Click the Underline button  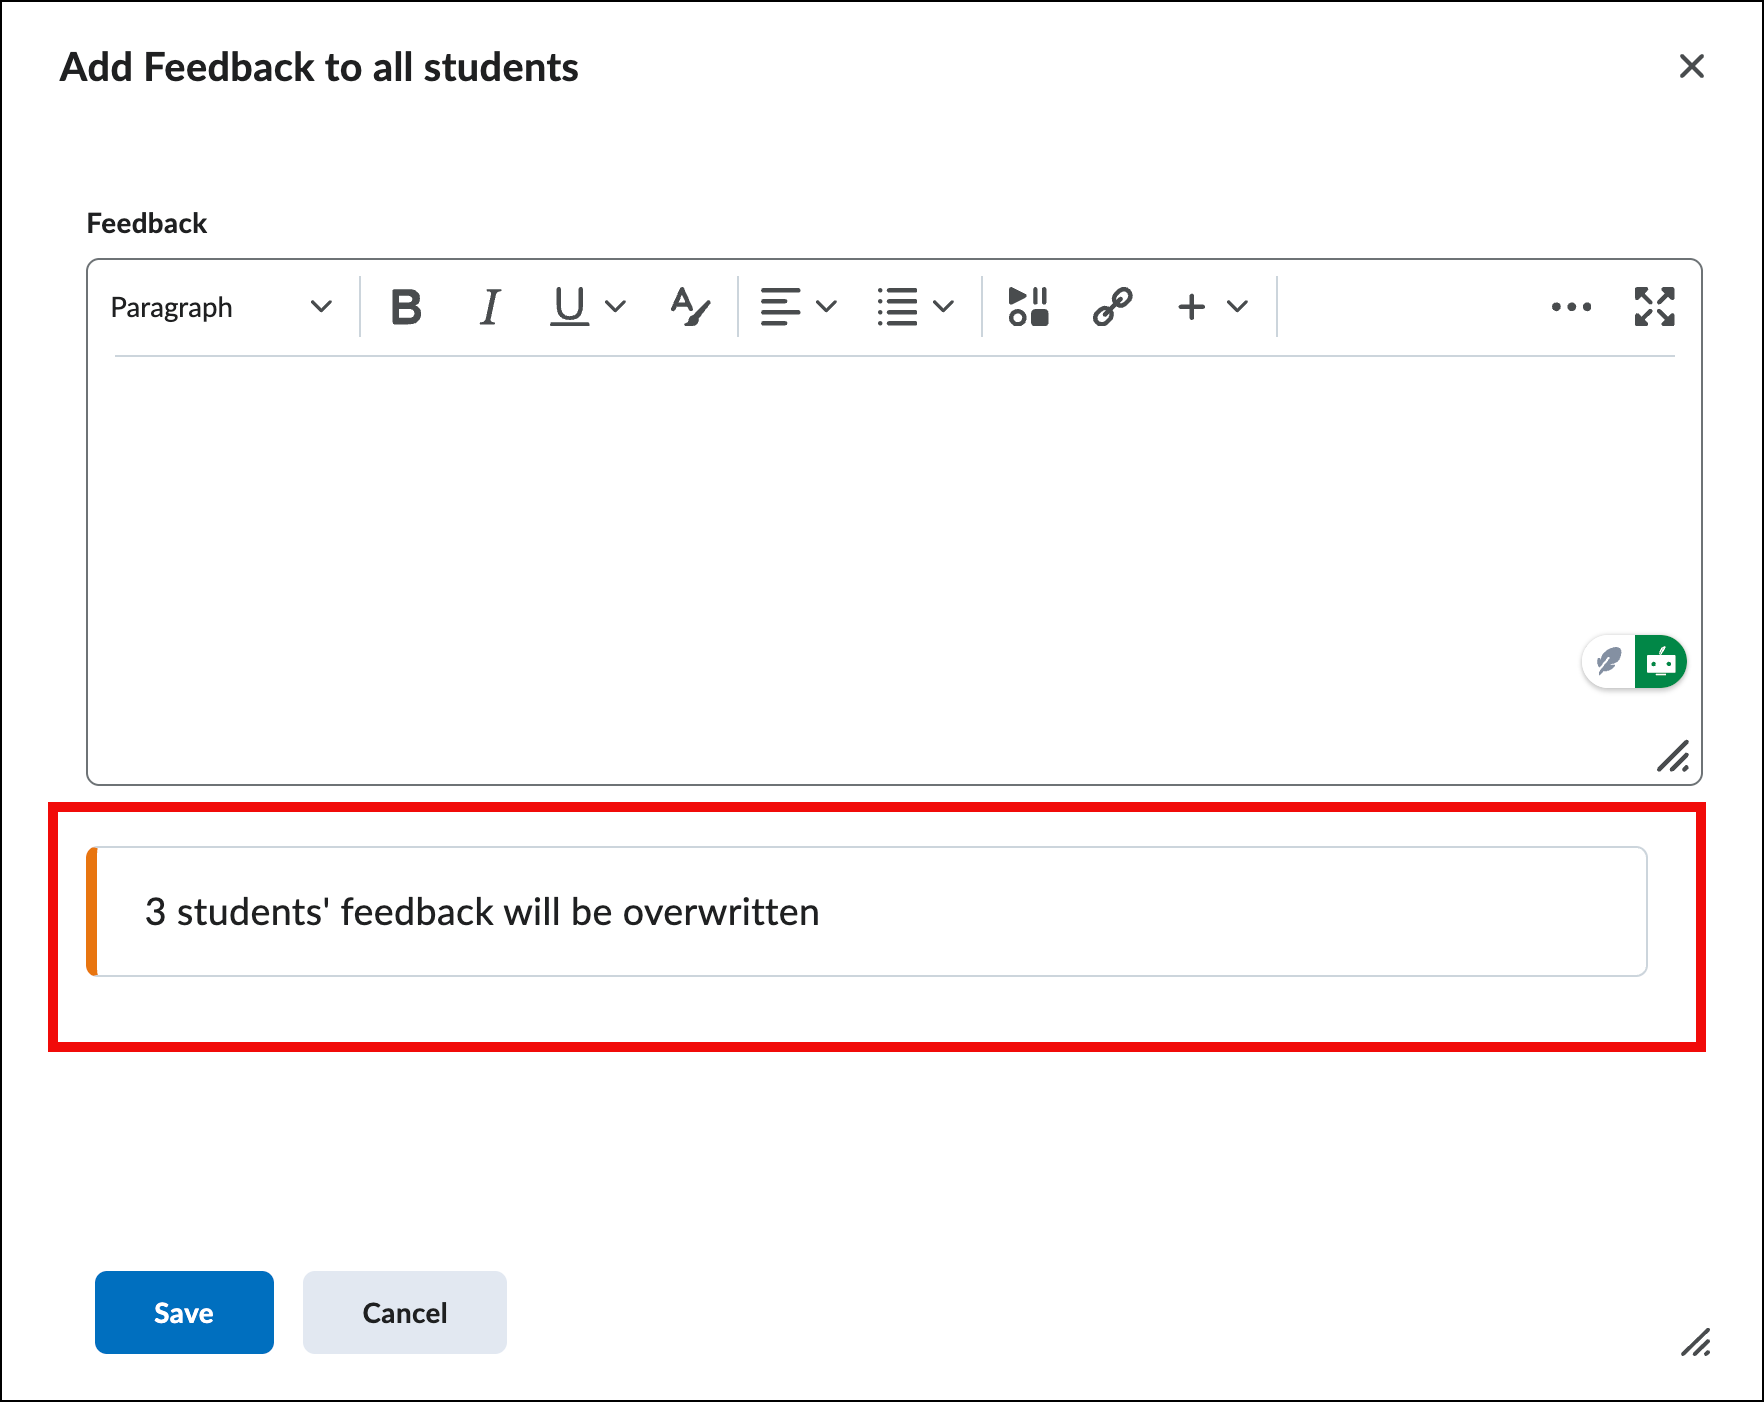[569, 307]
